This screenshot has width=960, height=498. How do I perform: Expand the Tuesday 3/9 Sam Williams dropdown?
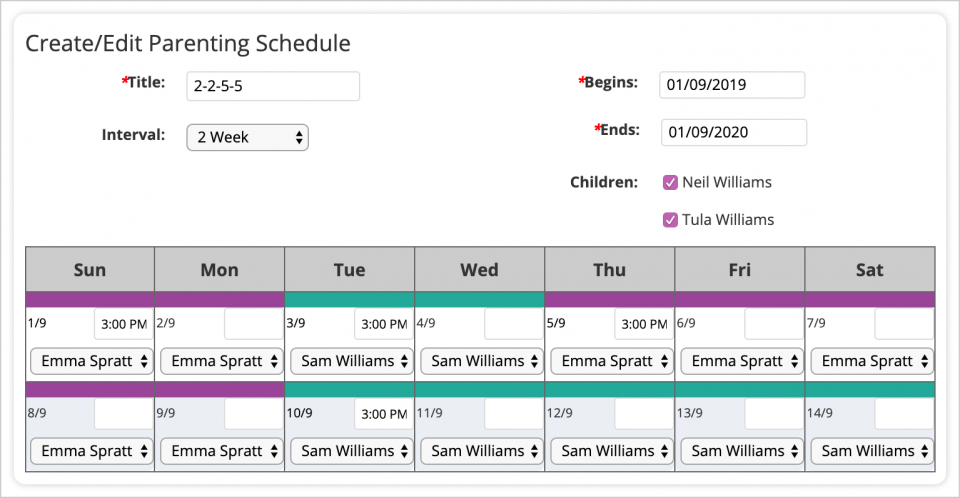[x=352, y=361]
